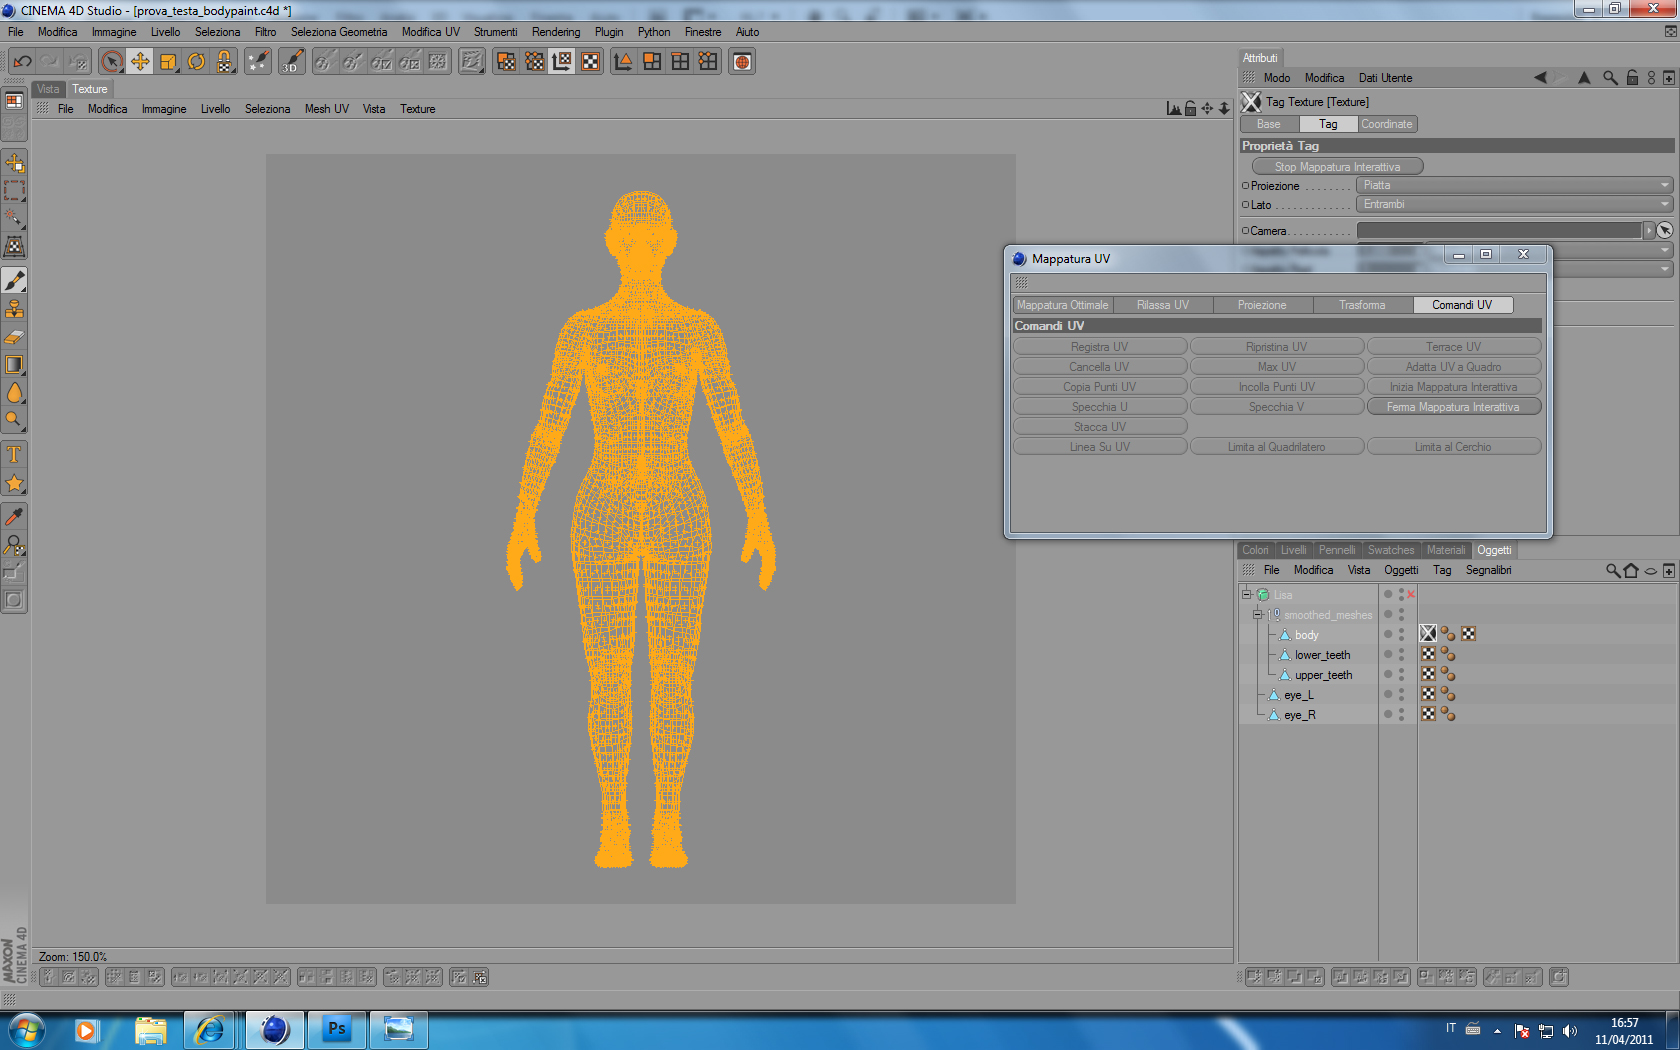Select the Move tool in top toolbar
Image resolution: width=1680 pixels, height=1050 pixels.
click(x=140, y=62)
